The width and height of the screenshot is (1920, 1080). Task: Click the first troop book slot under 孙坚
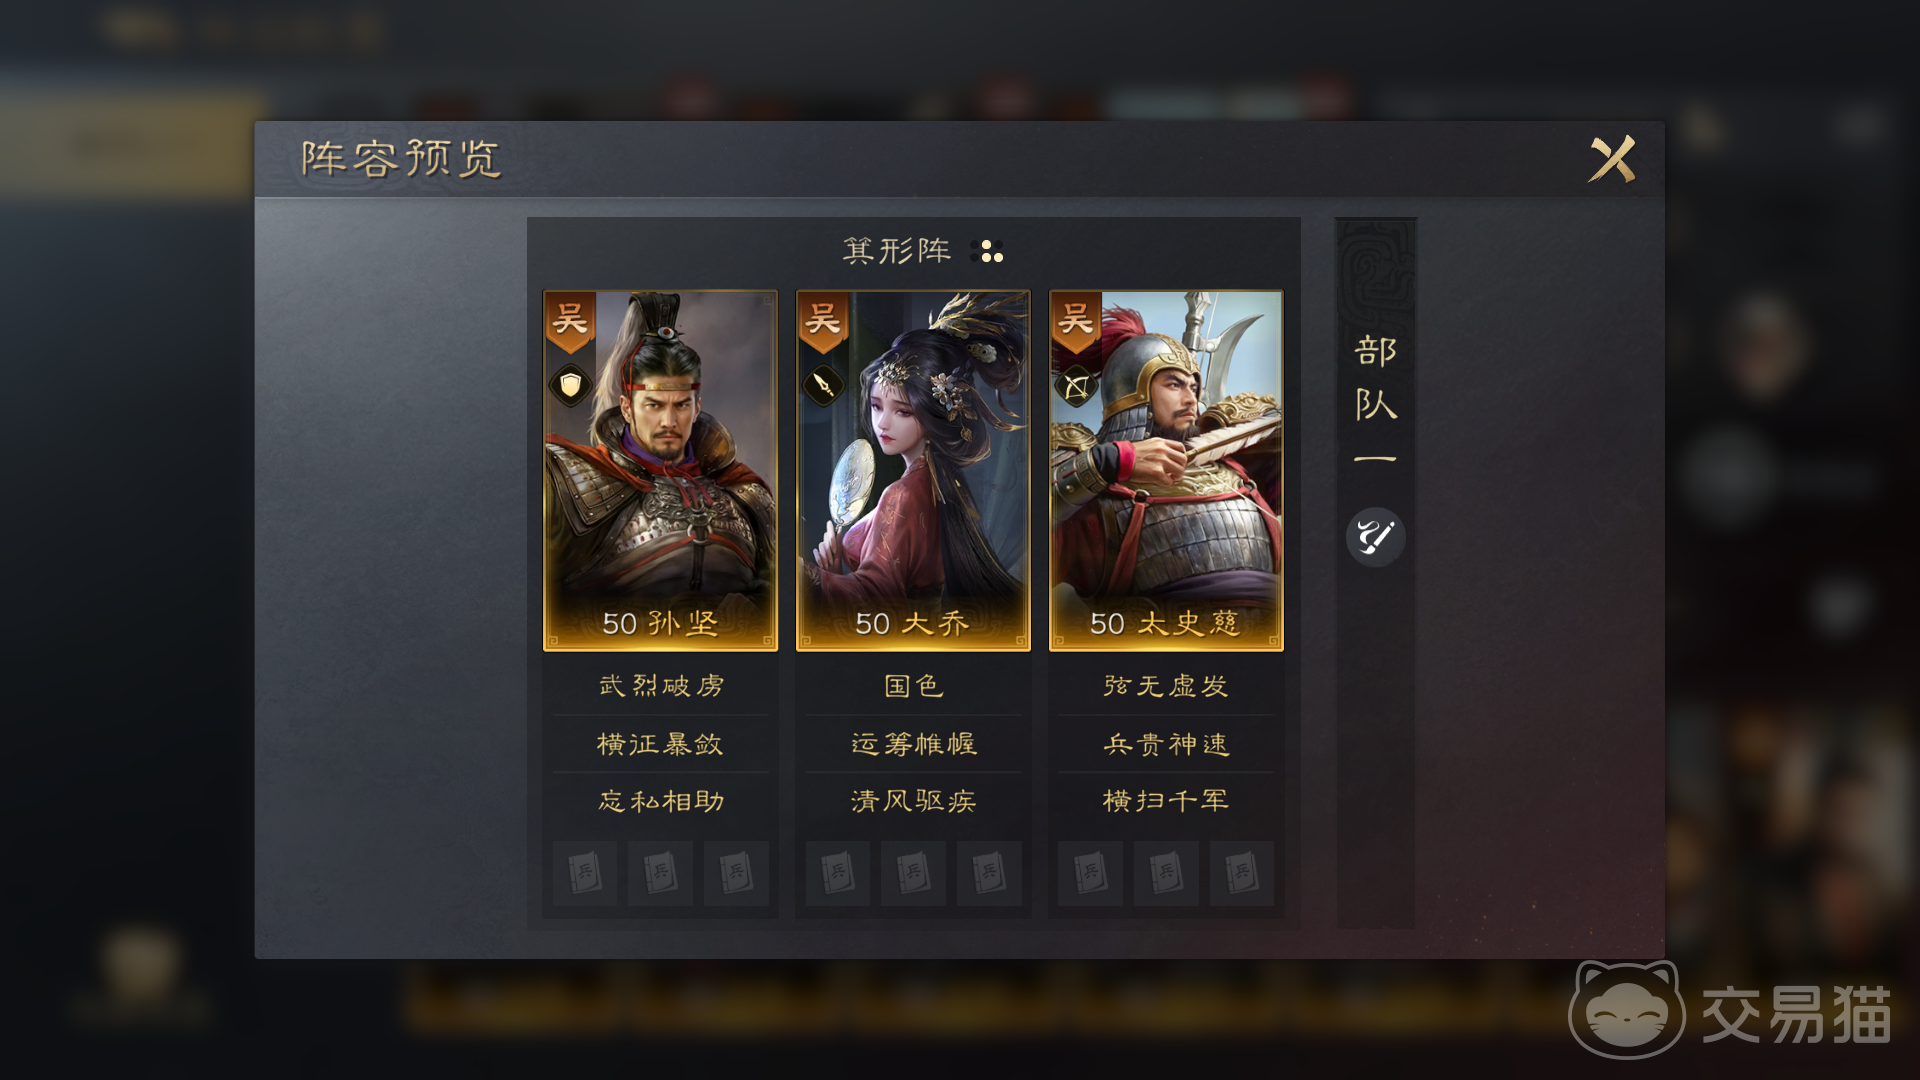(585, 873)
